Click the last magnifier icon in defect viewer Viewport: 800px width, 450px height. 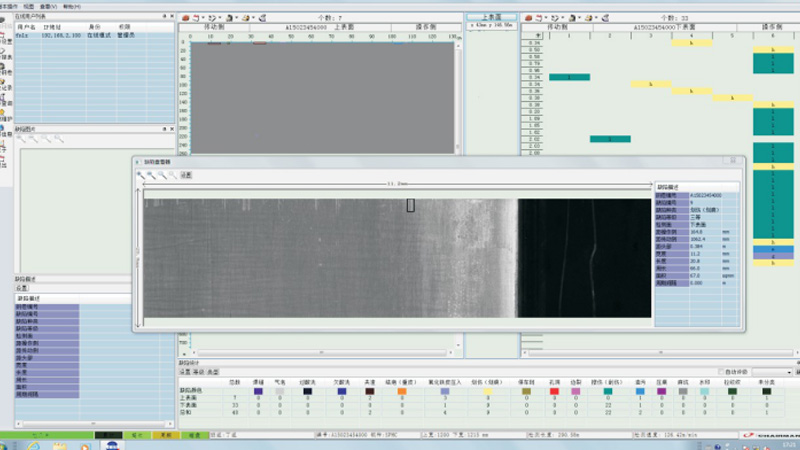coord(171,175)
